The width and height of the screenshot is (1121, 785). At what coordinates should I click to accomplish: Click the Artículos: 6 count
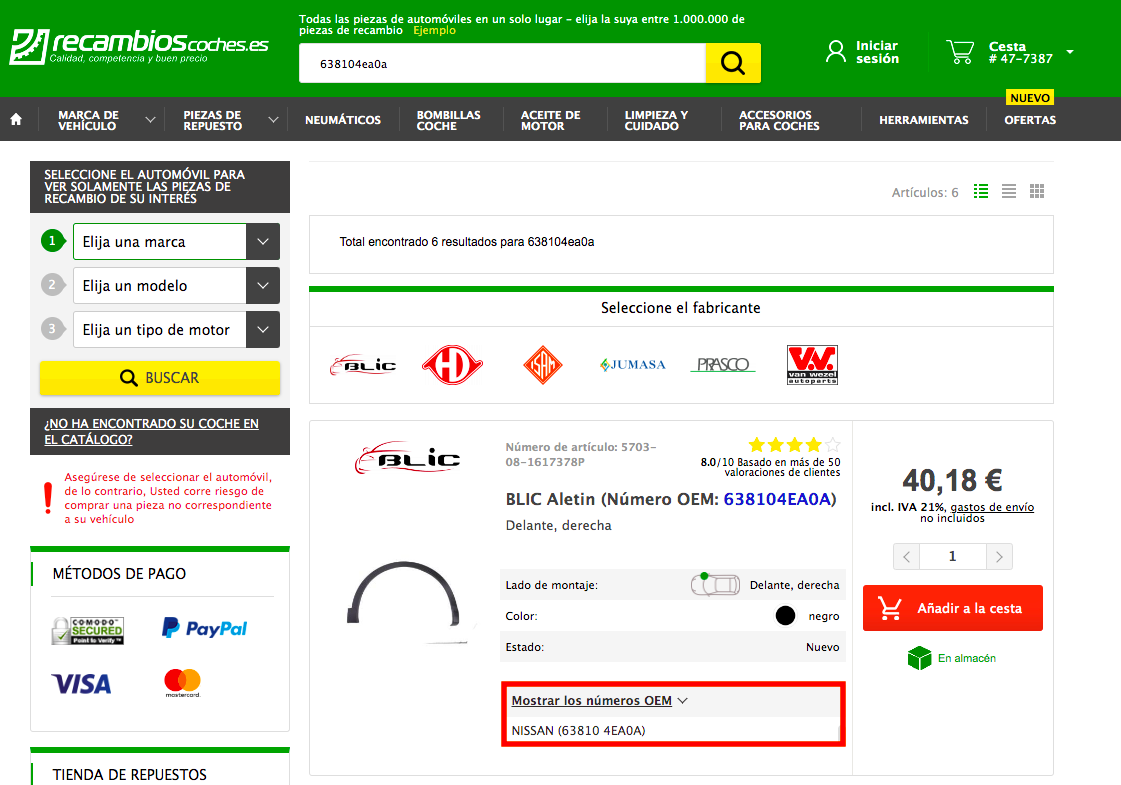click(x=925, y=192)
